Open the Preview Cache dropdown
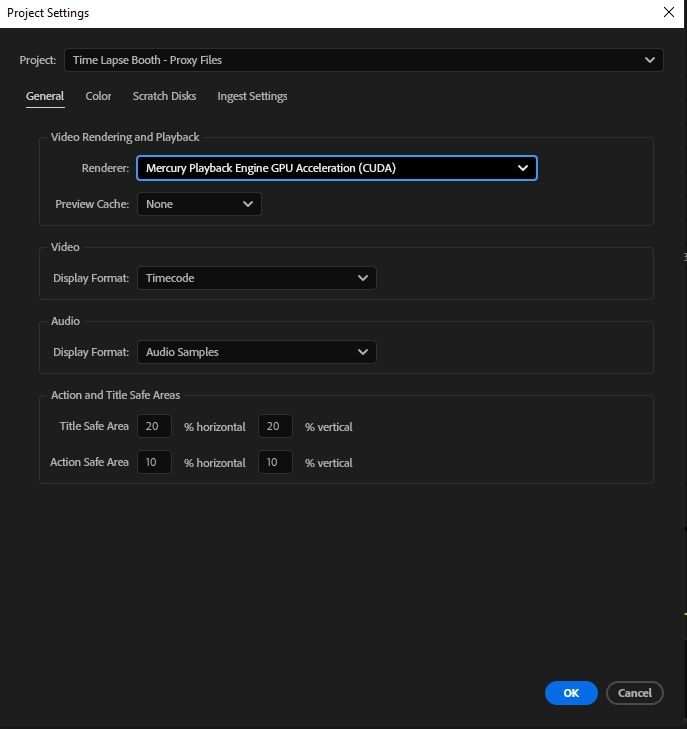Screen dimensions: 687x729 (x=199, y=204)
